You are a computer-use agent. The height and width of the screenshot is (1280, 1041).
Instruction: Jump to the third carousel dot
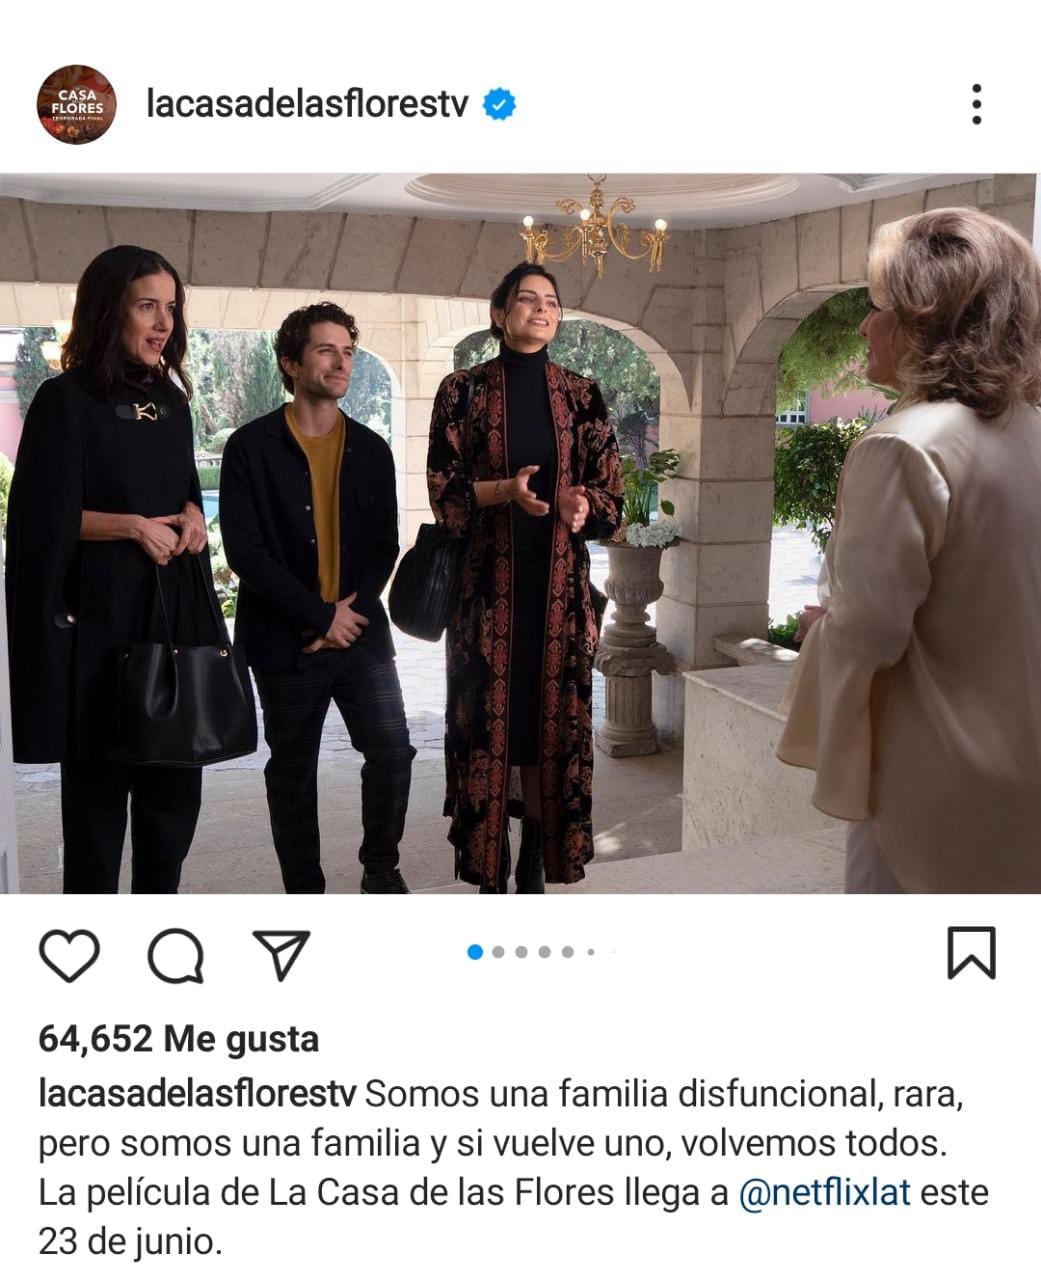[522, 952]
